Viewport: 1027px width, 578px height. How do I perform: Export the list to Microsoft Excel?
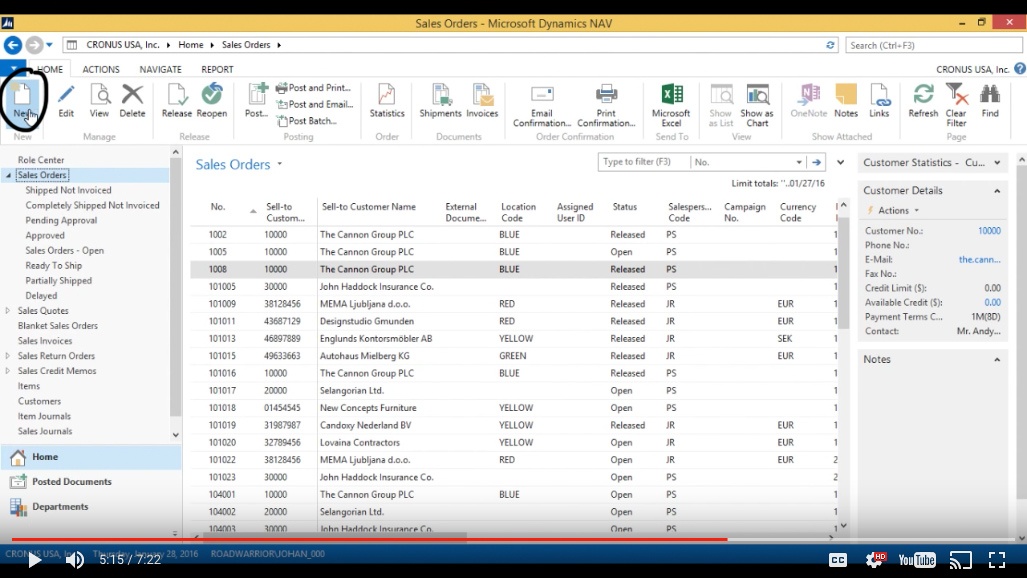tap(672, 104)
